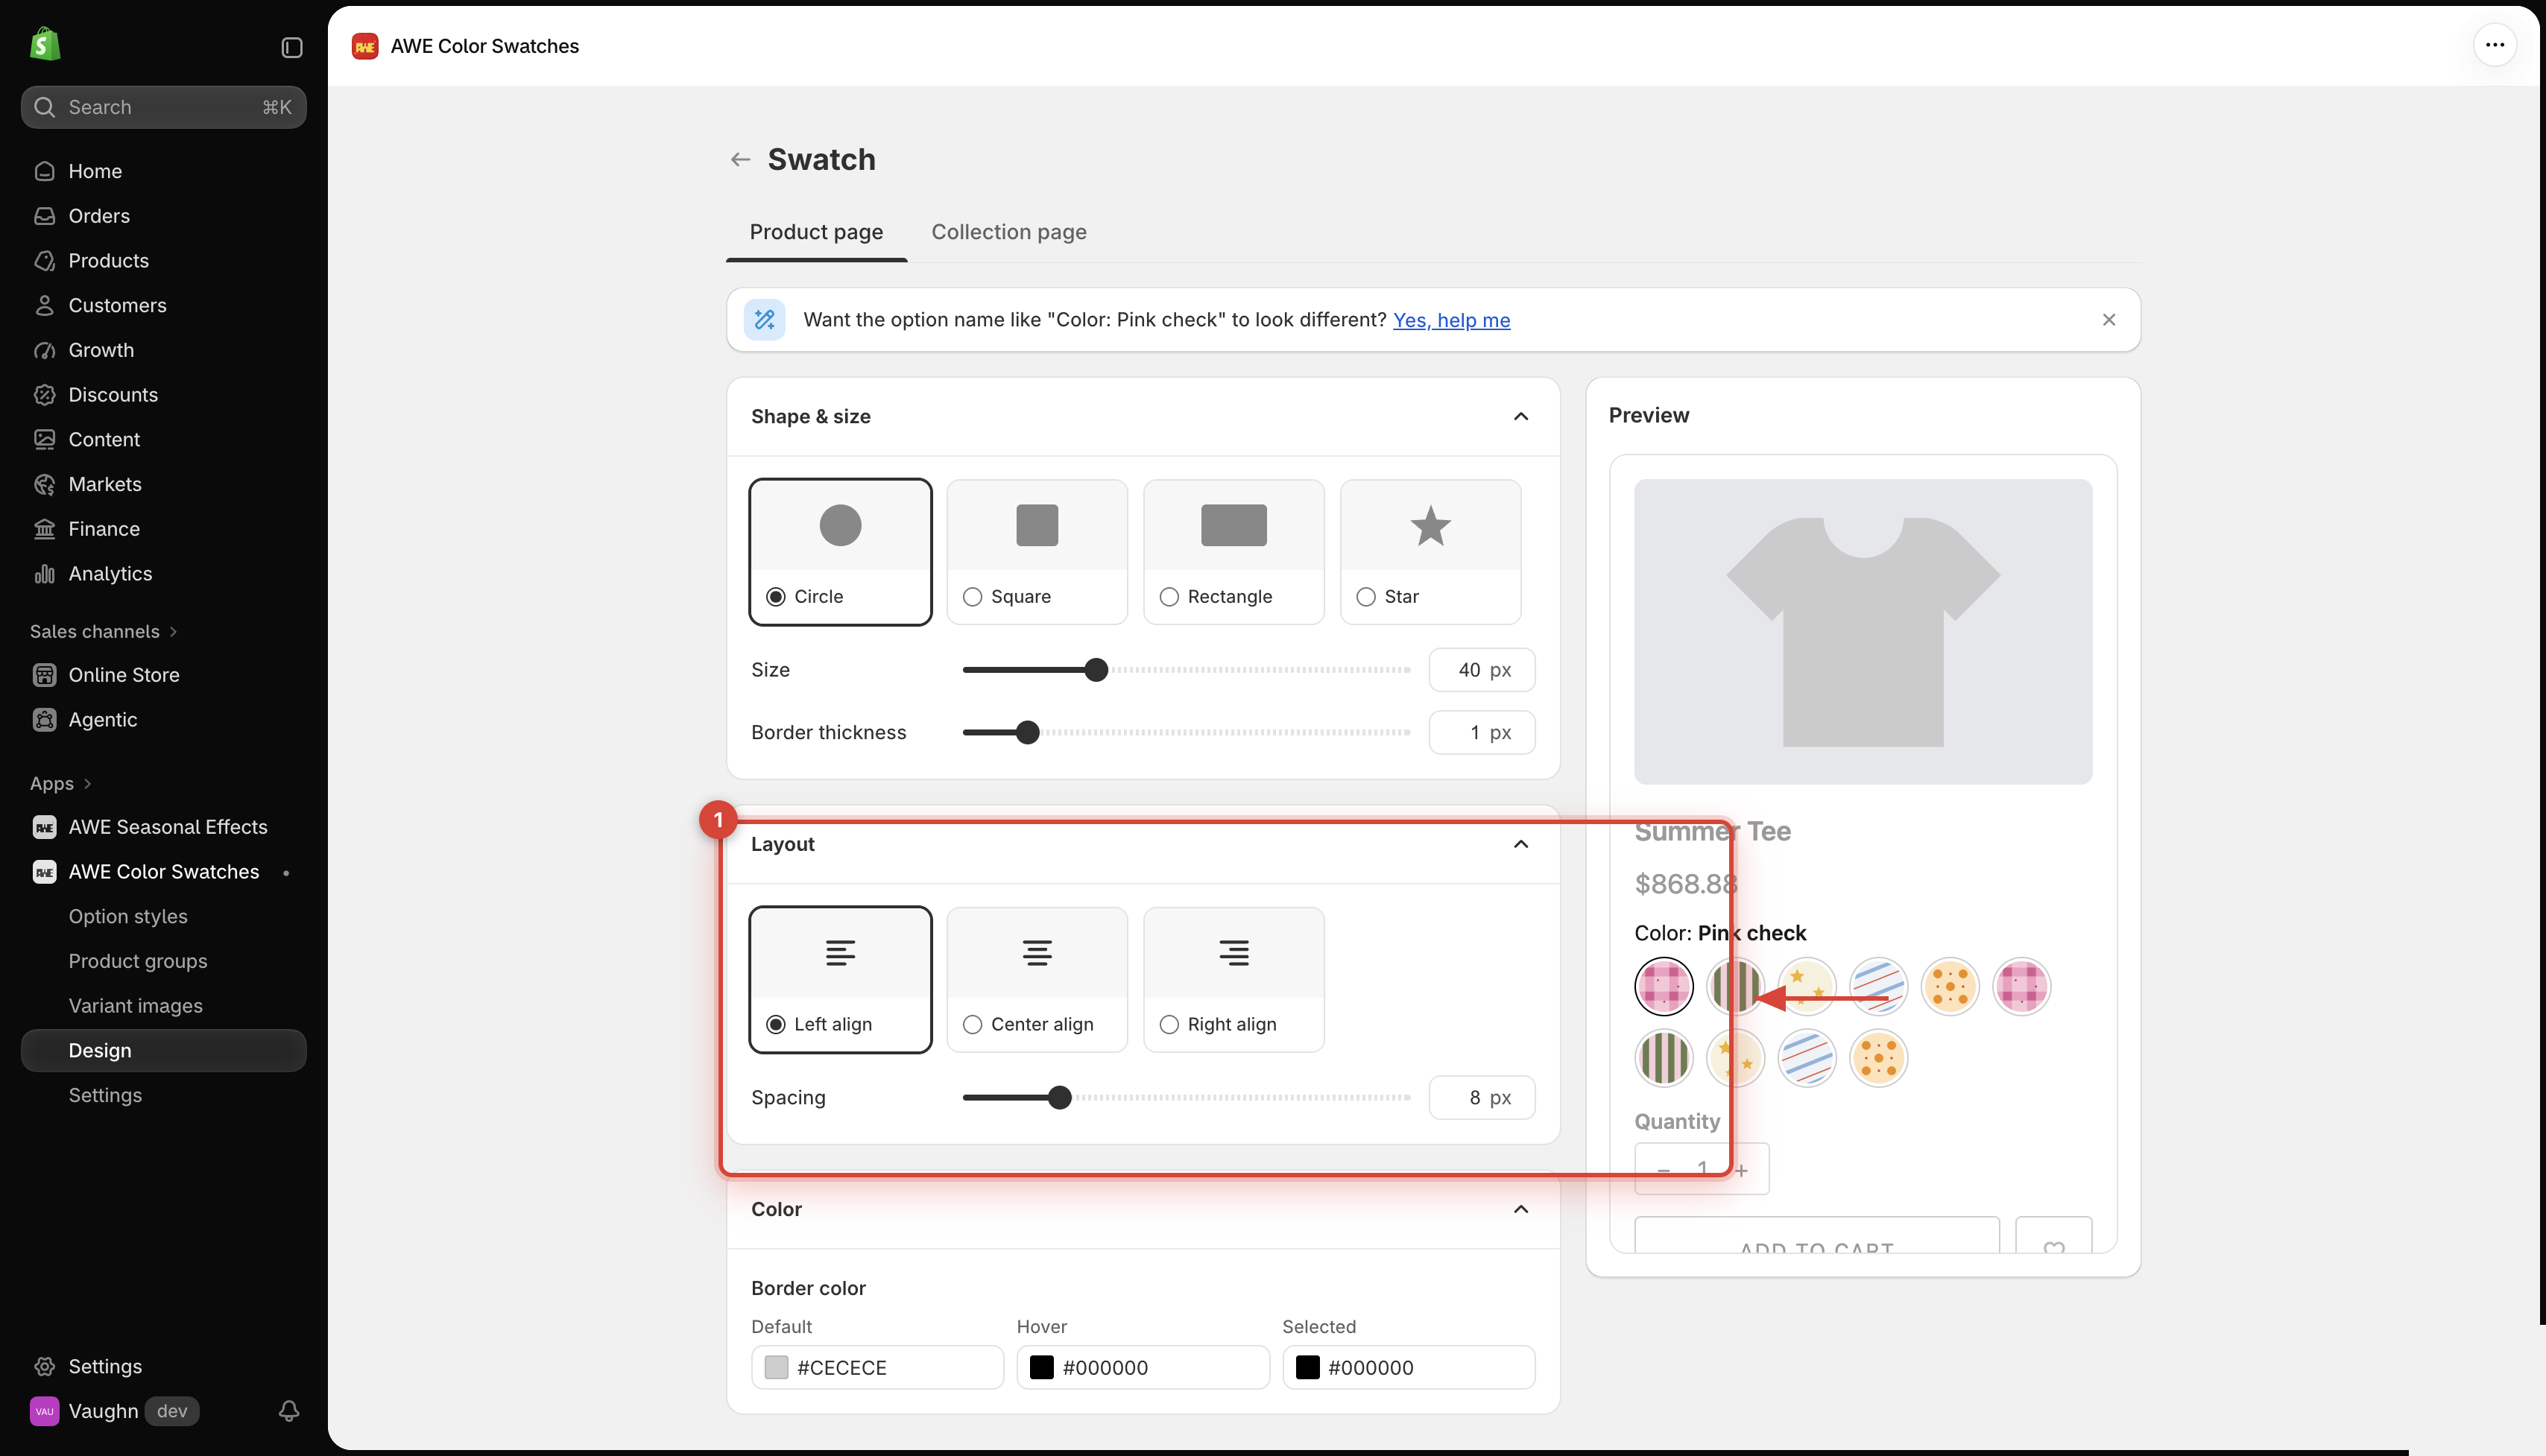Click the Default border color field
This screenshot has width=2546, height=1456.
[x=877, y=1367]
